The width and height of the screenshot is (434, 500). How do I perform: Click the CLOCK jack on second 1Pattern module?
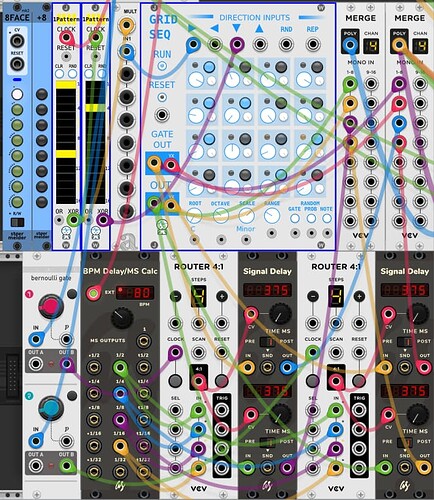96,38
